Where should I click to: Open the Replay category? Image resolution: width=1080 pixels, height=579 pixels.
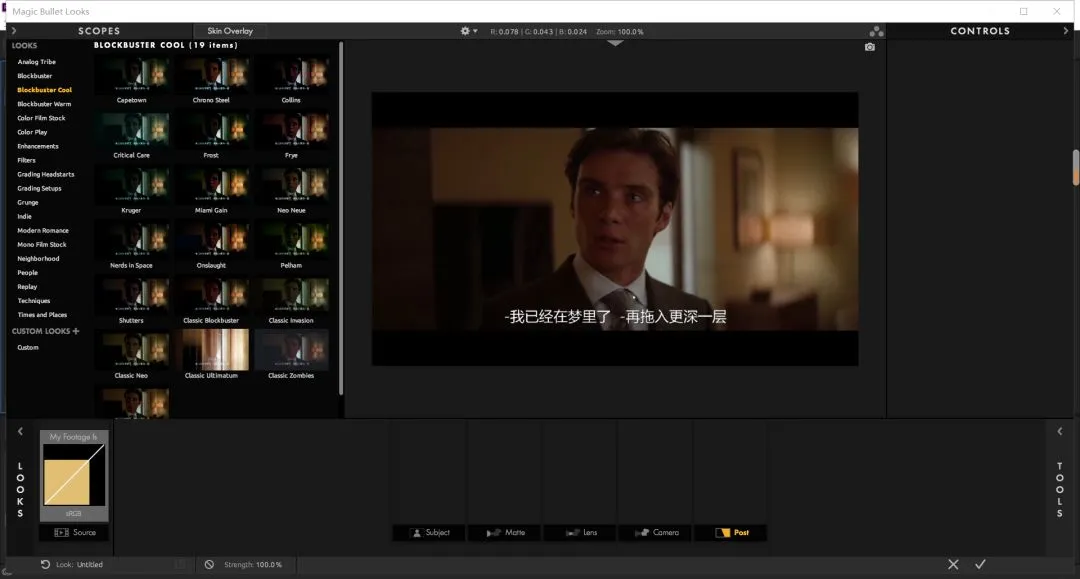(27, 286)
